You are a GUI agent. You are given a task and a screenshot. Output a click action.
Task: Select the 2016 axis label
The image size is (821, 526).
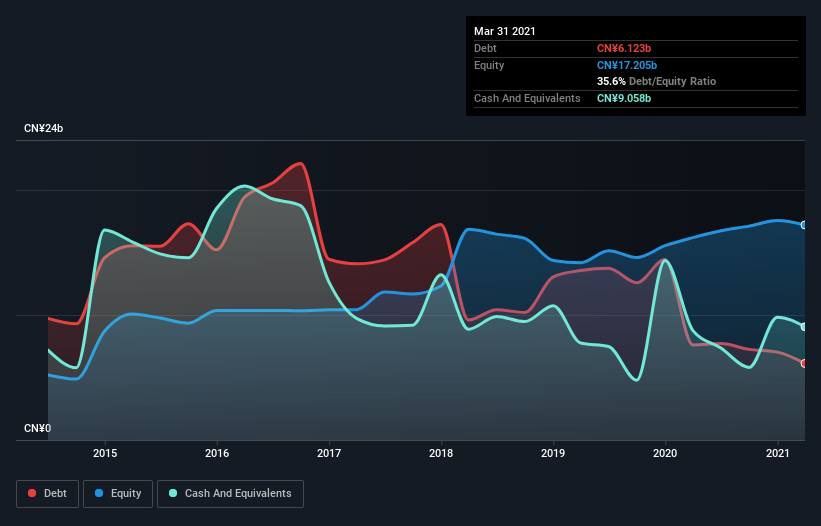coord(217,453)
